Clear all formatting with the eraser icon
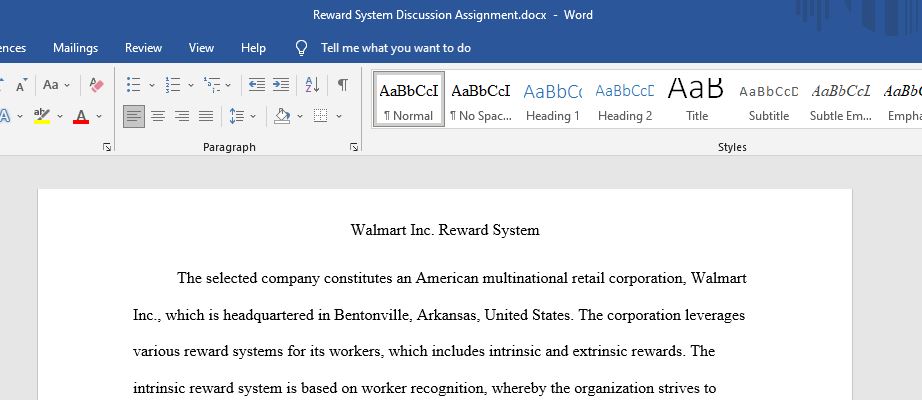The width and height of the screenshot is (922, 400). (x=96, y=85)
